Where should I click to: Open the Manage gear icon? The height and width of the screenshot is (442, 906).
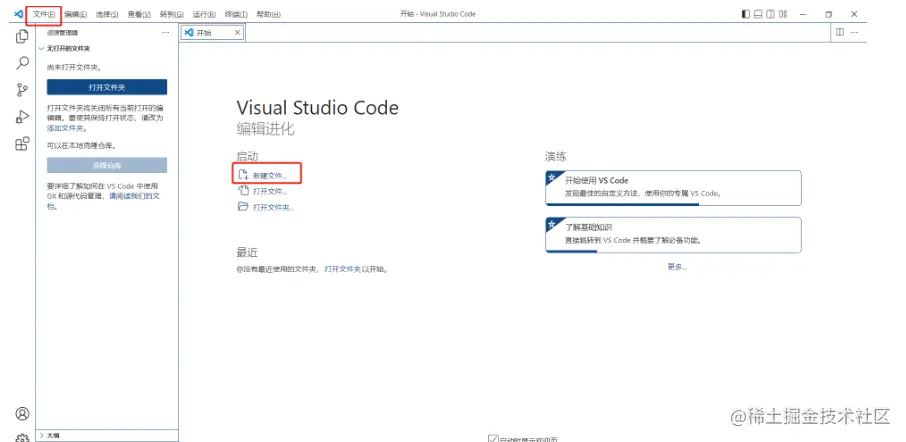pyautogui.click(x=22, y=437)
